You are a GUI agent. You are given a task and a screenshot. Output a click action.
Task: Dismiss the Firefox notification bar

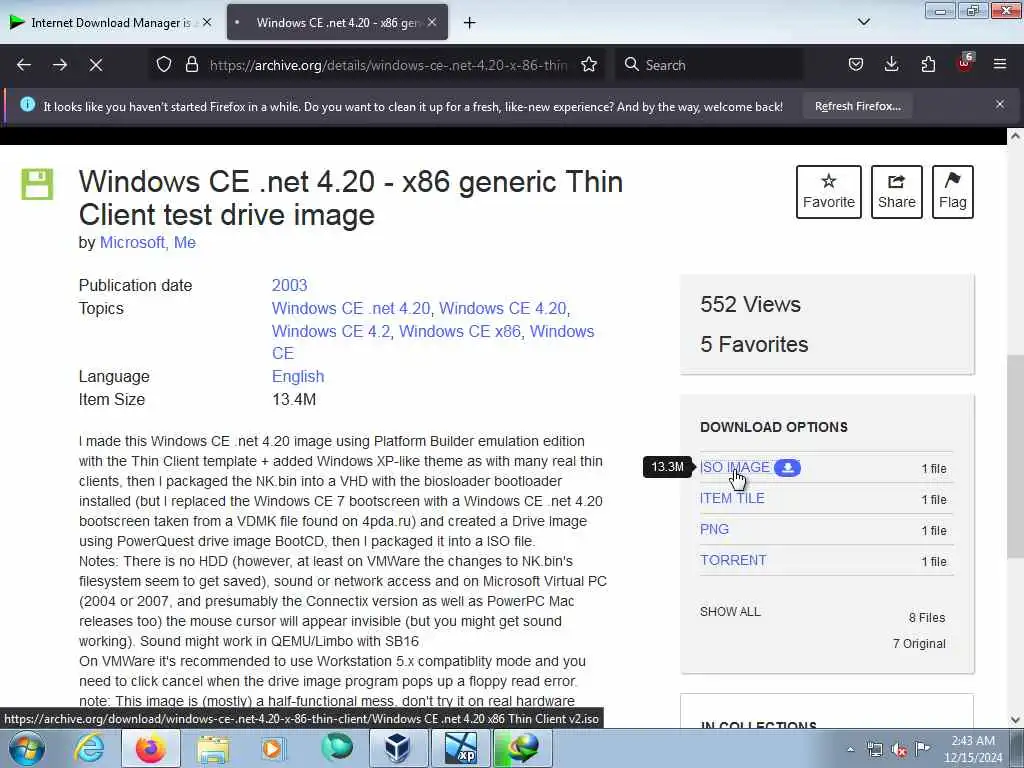click(x=1000, y=104)
